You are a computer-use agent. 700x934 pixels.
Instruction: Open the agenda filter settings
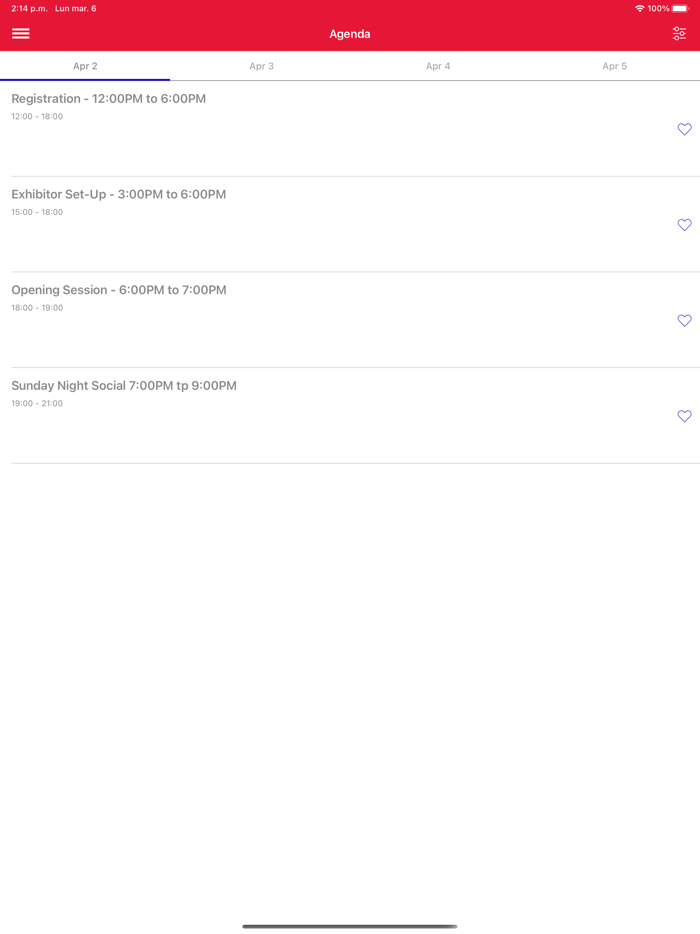(x=680, y=34)
